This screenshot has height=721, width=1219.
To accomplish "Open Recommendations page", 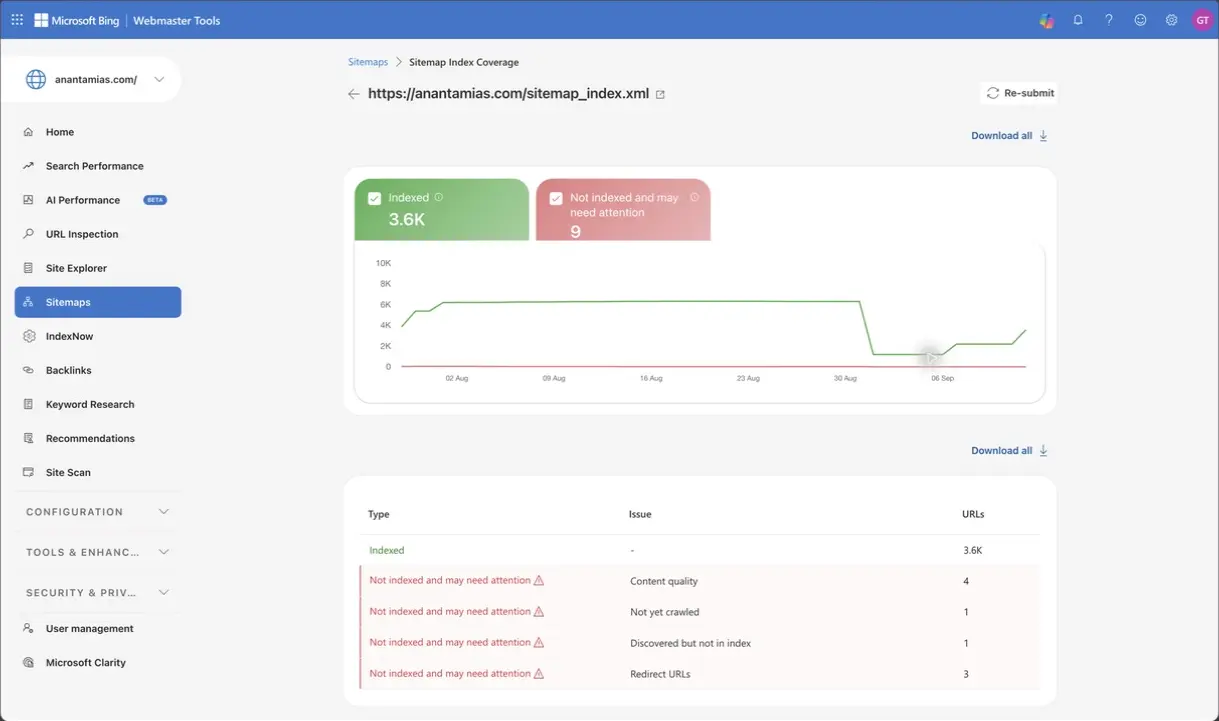I will point(98,438).
